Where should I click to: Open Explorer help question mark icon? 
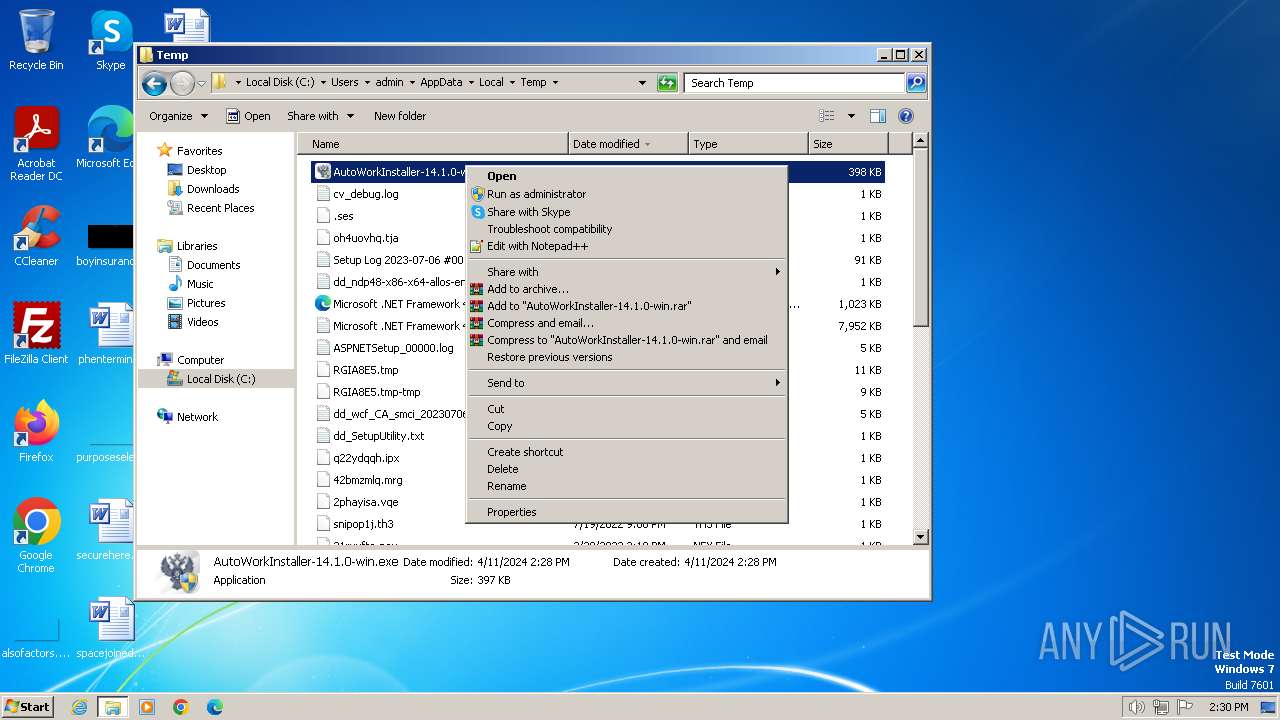click(x=906, y=116)
